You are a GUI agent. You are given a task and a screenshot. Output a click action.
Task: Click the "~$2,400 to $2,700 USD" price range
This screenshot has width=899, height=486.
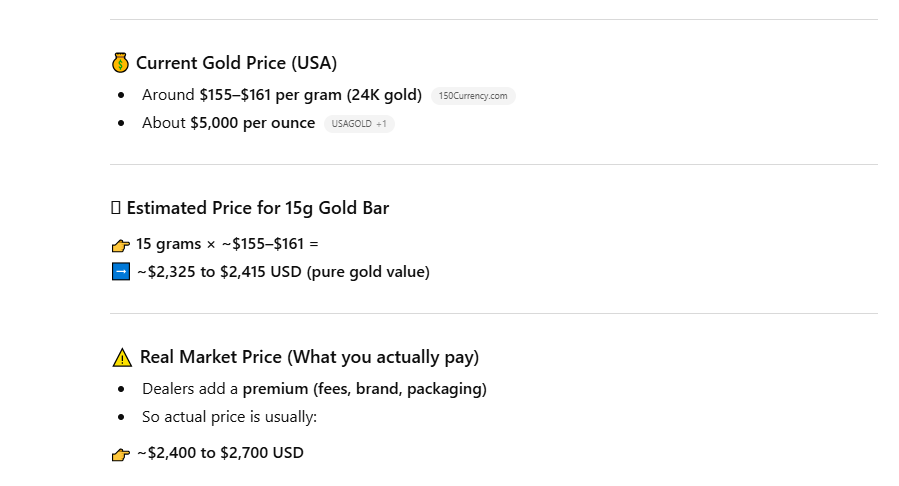[220, 453]
